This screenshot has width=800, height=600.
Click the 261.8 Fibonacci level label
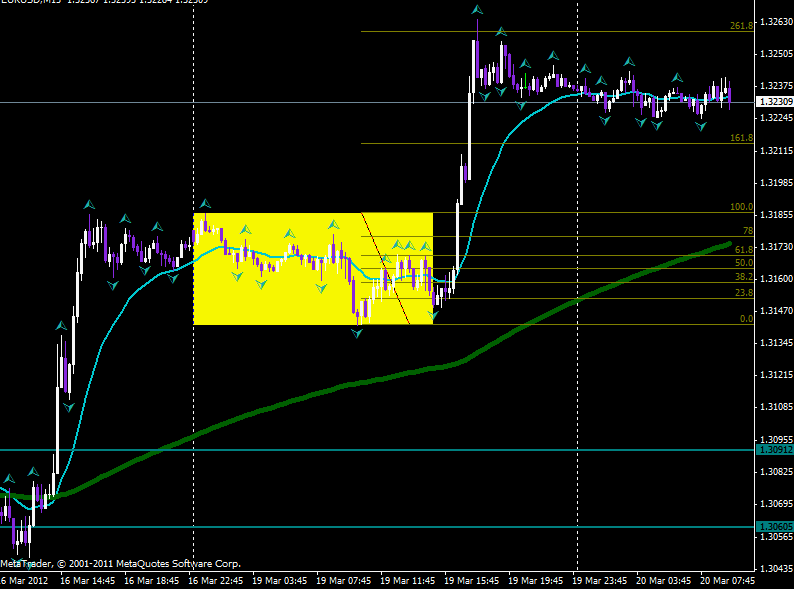pos(741,26)
